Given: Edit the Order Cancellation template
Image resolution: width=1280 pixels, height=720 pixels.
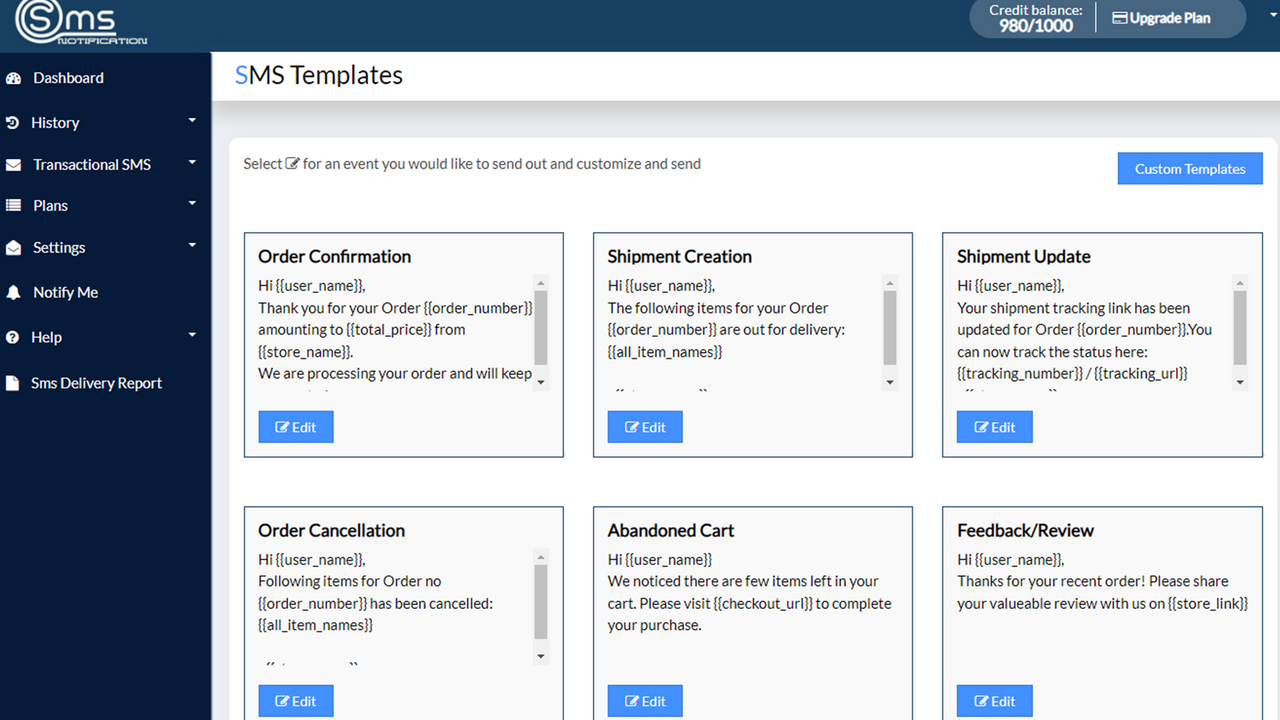Looking at the screenshot, I should [296, 701].
